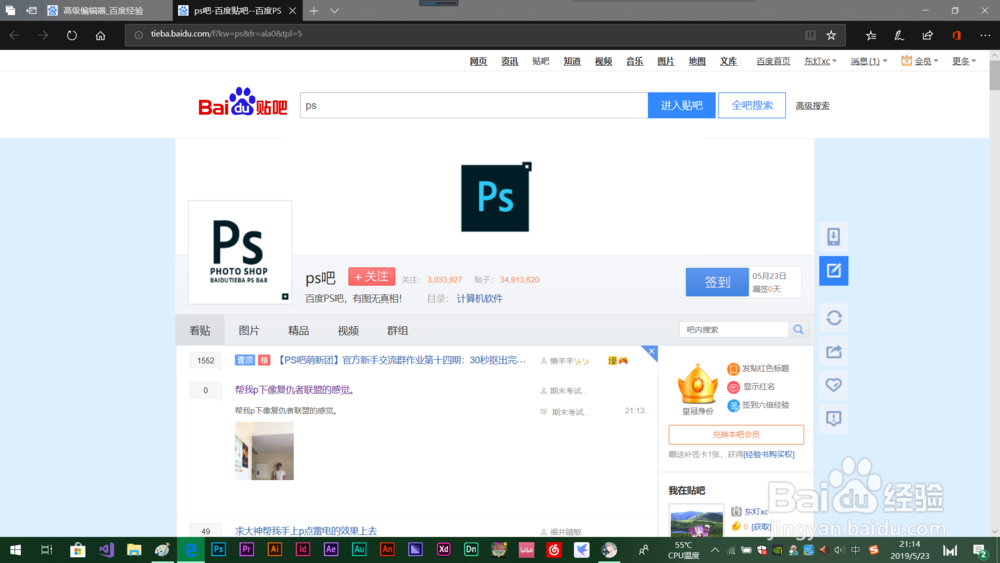This screenshot has width=1000, height=563.
Task: Open Premiere Pro from the taskbar
Action: pyautogui.click(x=247, y=550)
